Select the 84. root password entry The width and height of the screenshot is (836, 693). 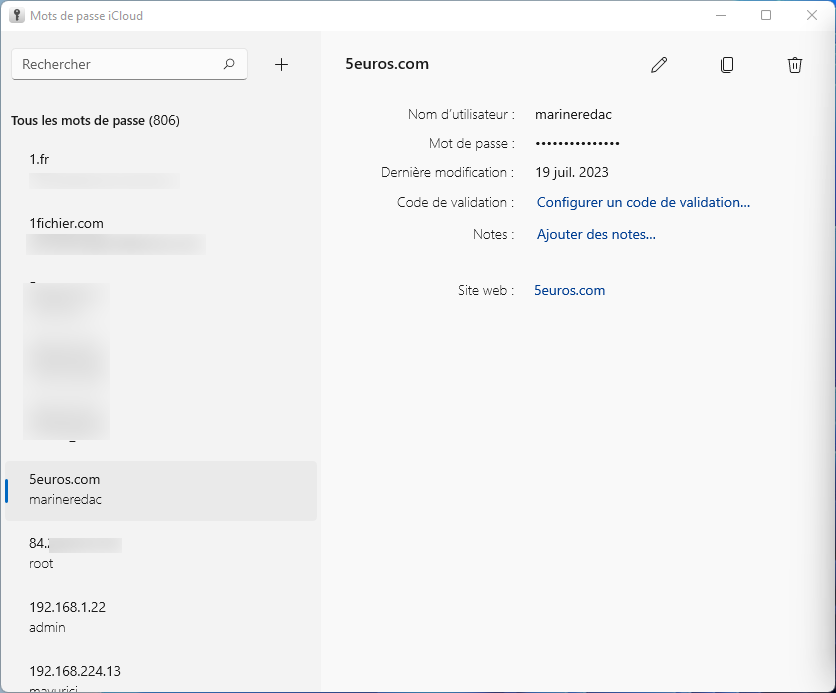(x=160, y=554)
